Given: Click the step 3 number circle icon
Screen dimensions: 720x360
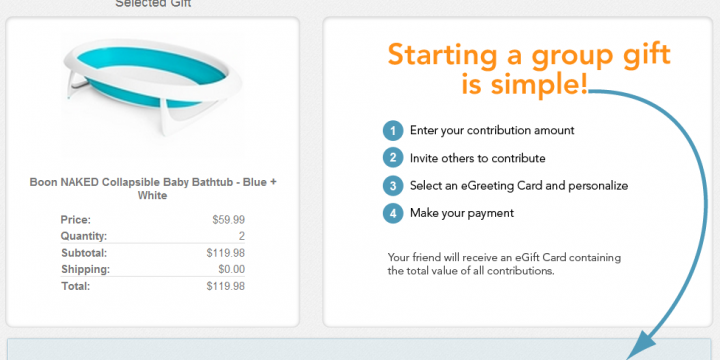Looking at the screenshot, I should point(393,186).
